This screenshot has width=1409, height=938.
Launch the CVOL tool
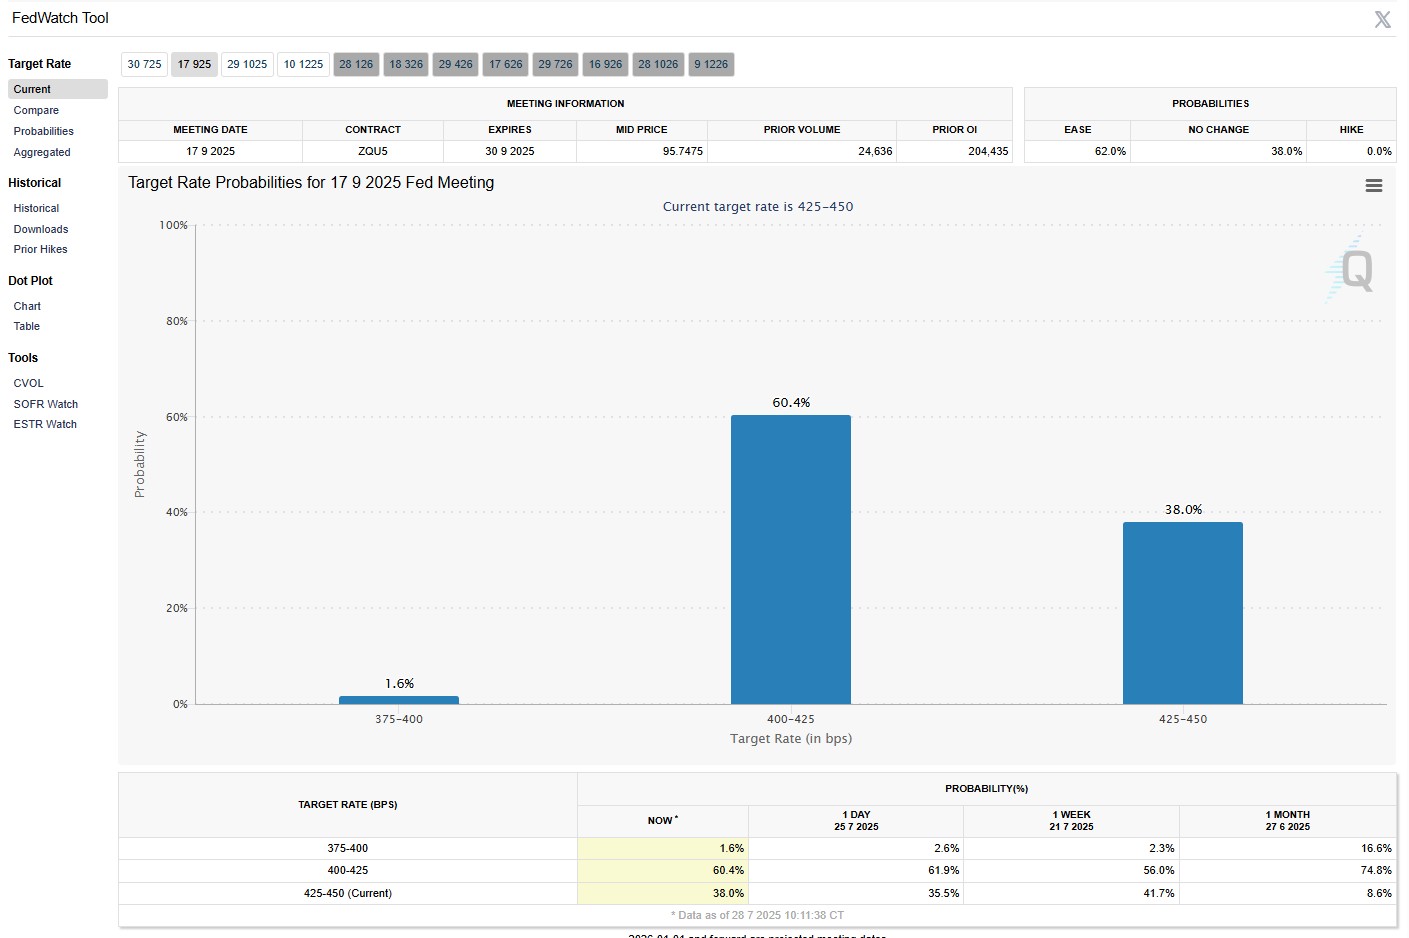[x=29, y=383]
